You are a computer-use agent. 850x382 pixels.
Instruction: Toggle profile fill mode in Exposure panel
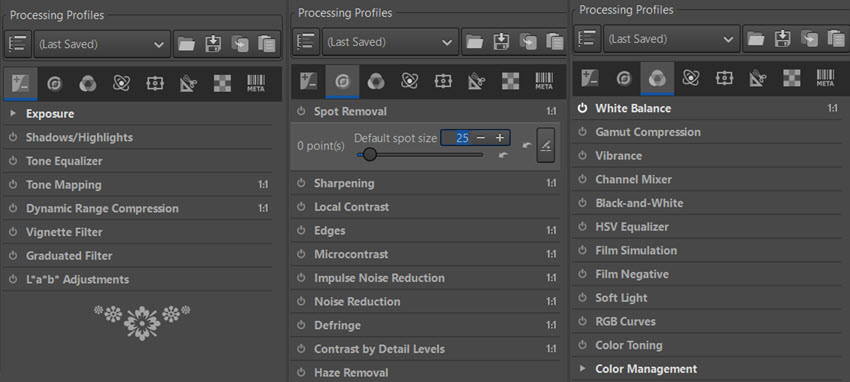click(18, 44)
